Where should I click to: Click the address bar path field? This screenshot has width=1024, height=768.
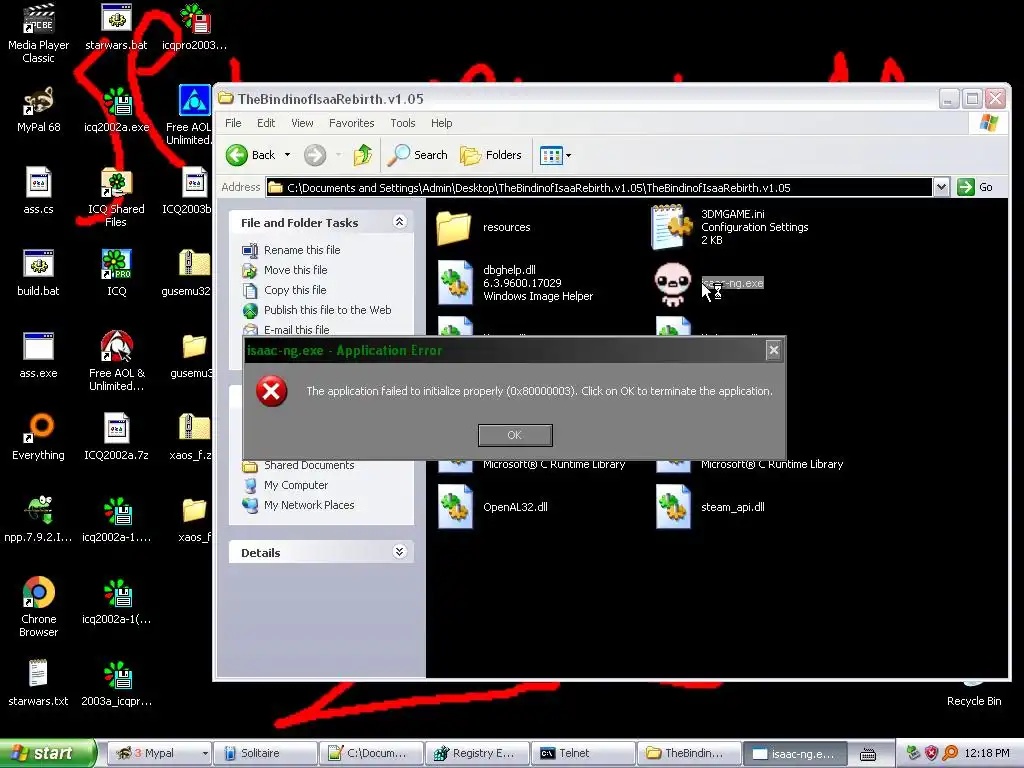click(x=599, y=188)
